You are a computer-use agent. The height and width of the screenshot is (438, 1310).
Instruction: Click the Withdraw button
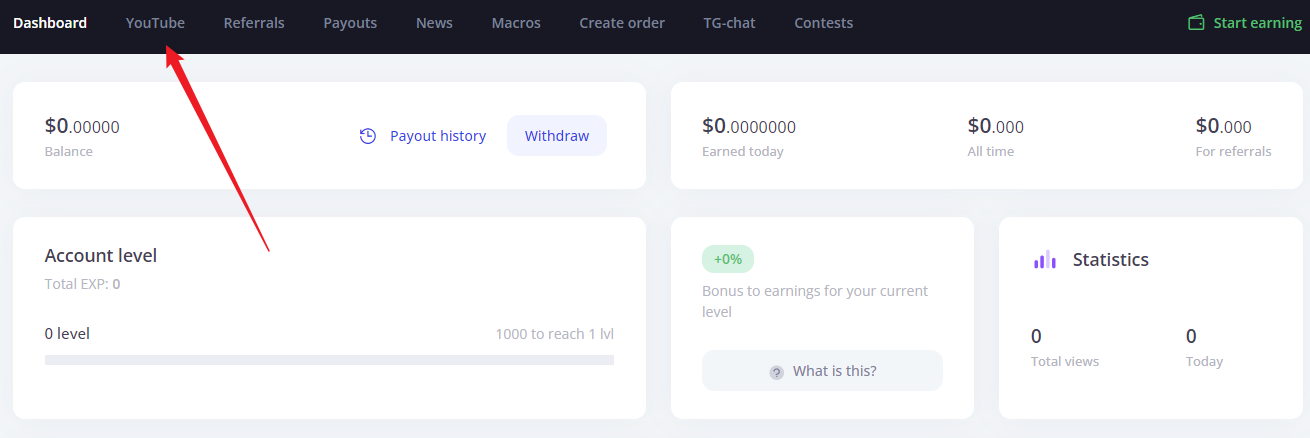click(x=557, y=136)
